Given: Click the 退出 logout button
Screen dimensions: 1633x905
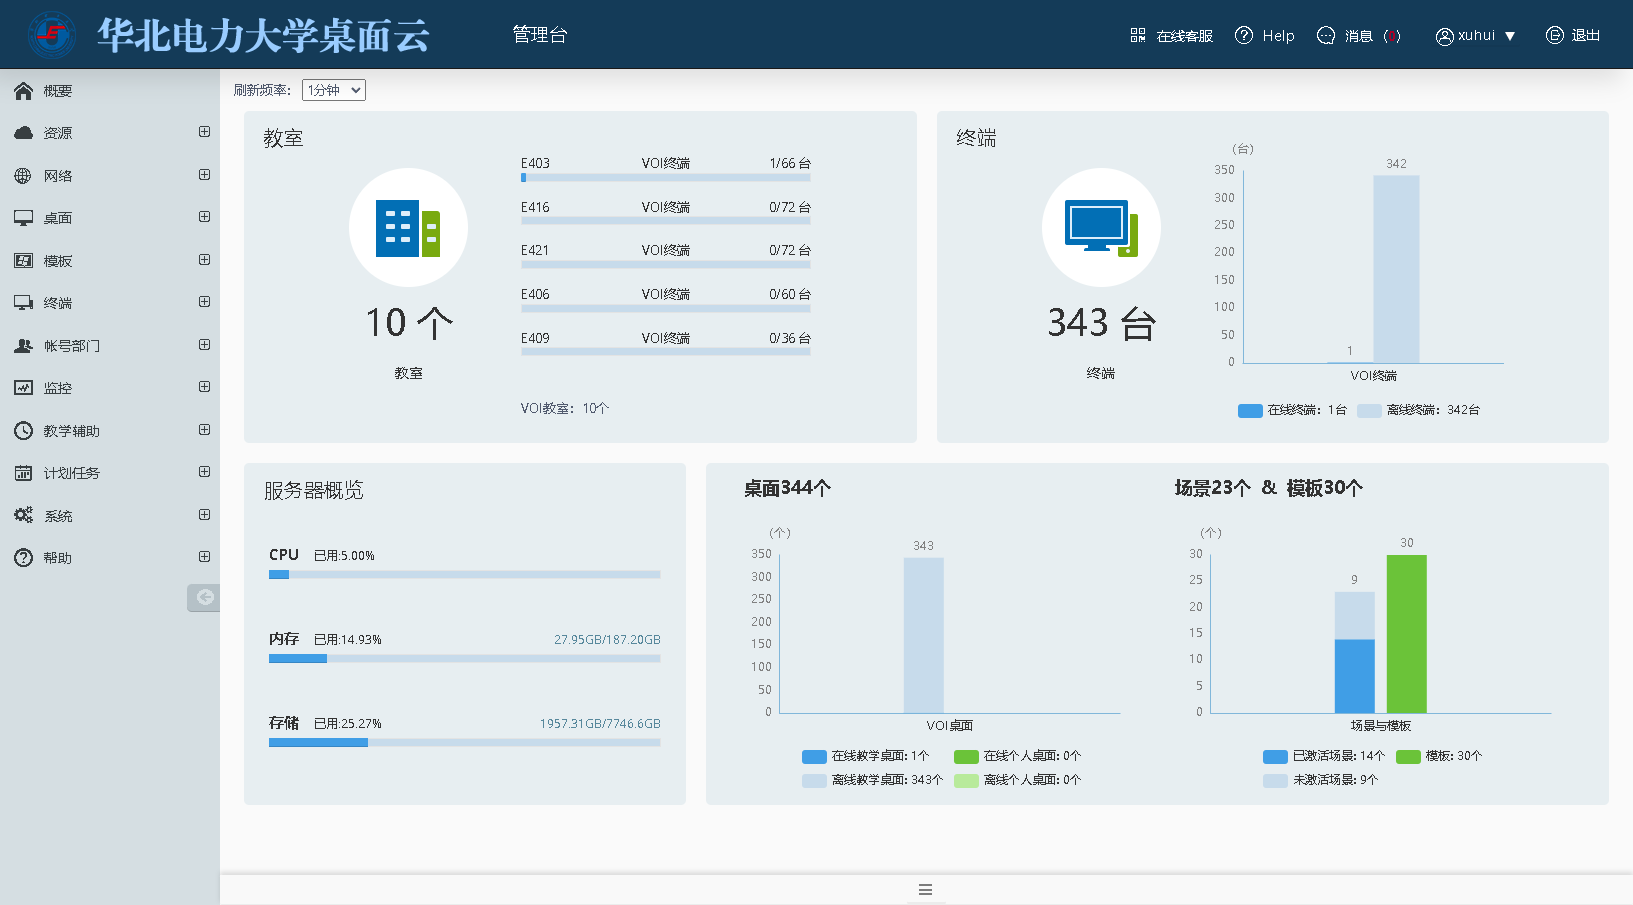Looking at the screenshot, I should point(1573,36).
